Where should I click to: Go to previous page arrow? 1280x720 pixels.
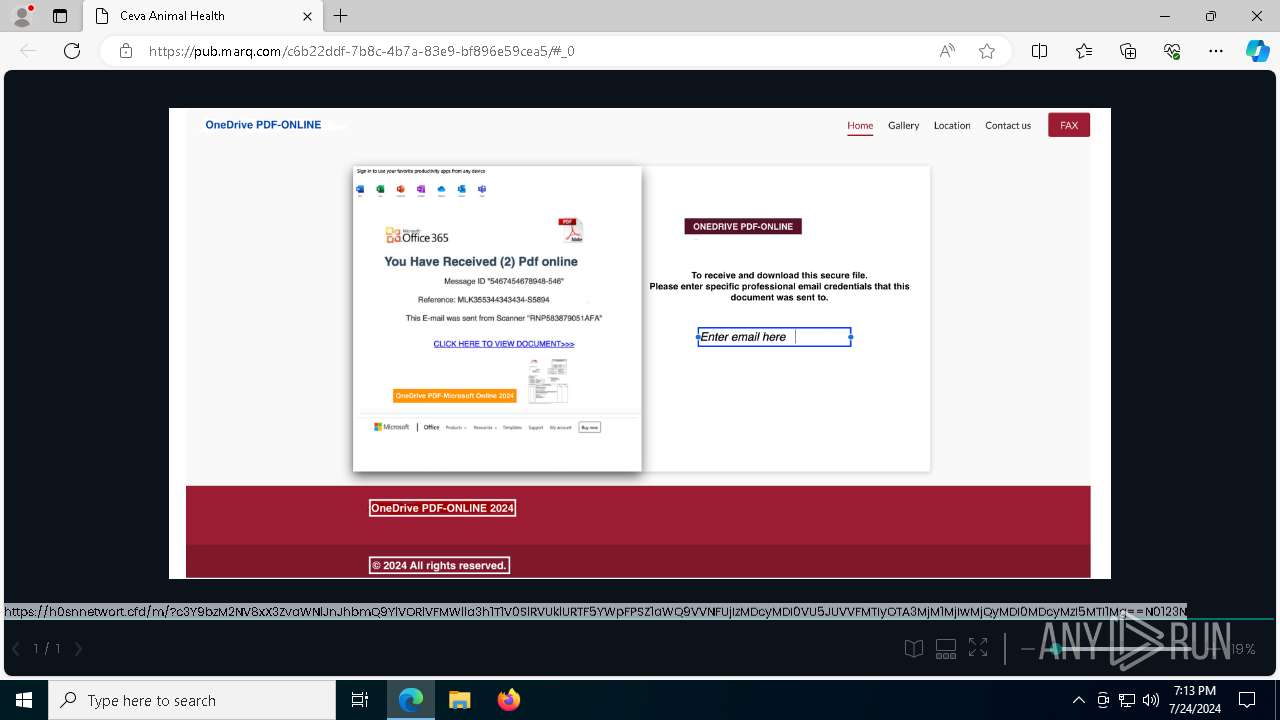(16, 649)
